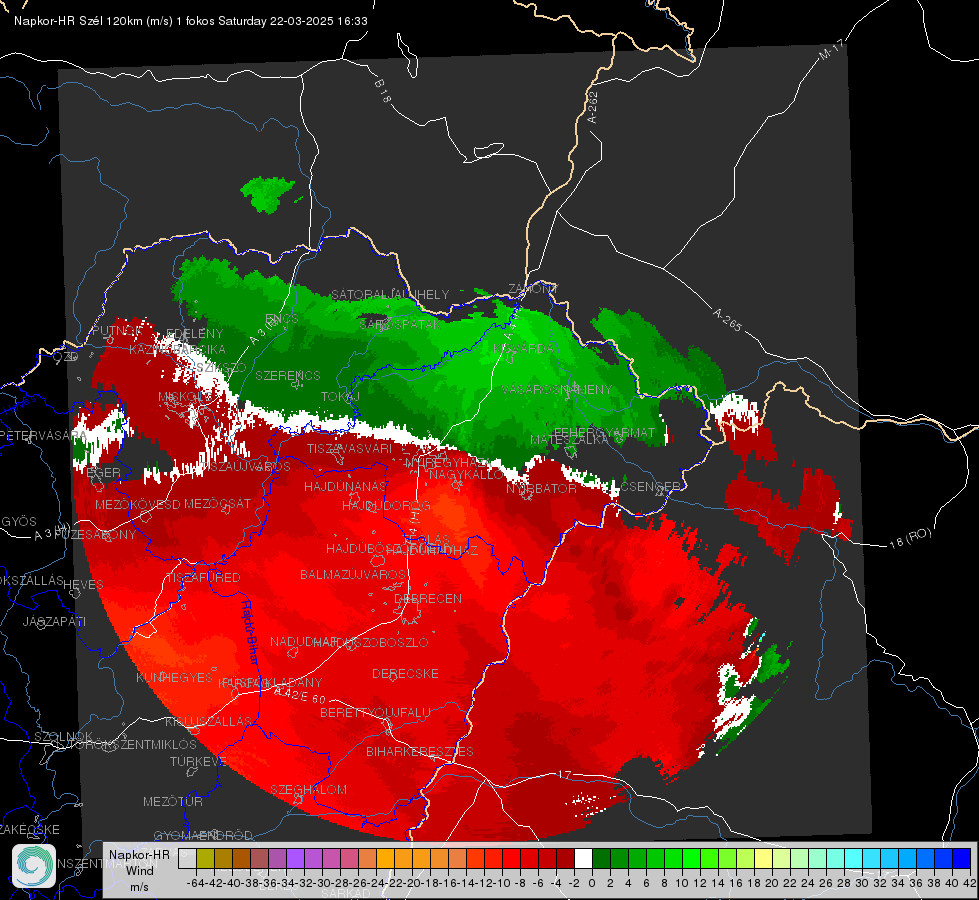Select the TOKAJ label
This screenshot has height=900, width=979.
[x=340, y=397]
